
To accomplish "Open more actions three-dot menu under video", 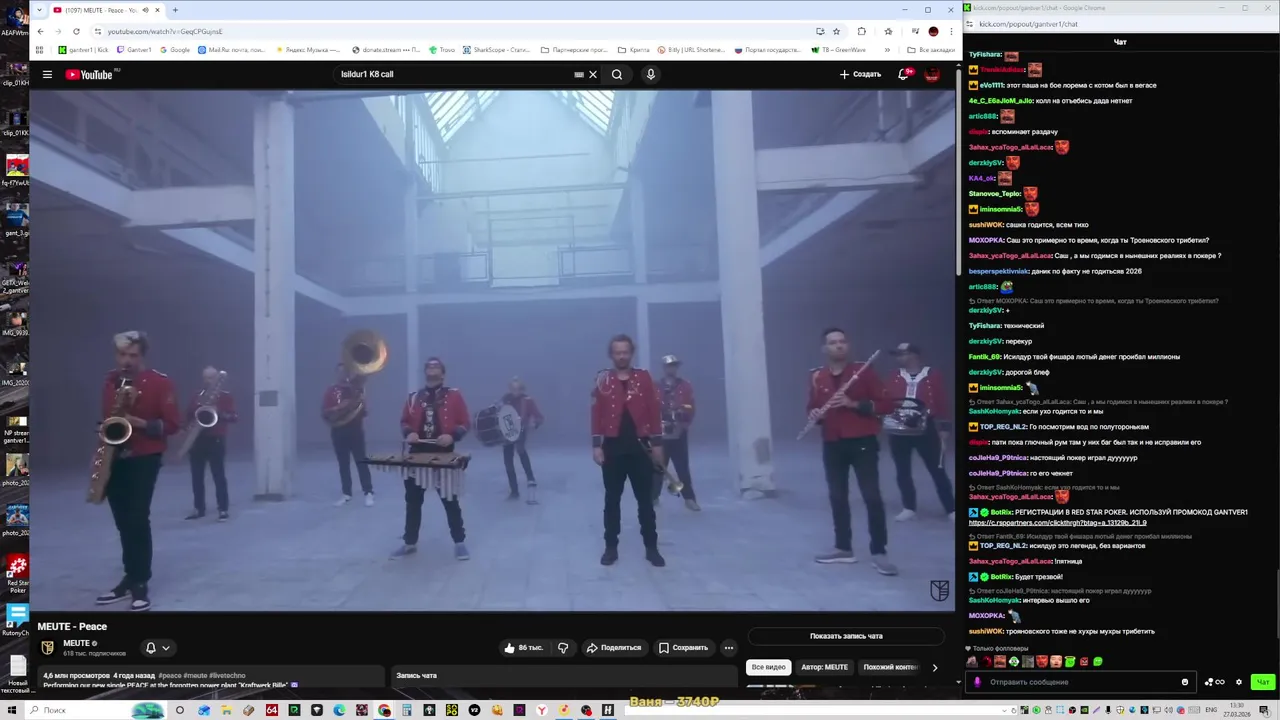I will tap(729, 648).
